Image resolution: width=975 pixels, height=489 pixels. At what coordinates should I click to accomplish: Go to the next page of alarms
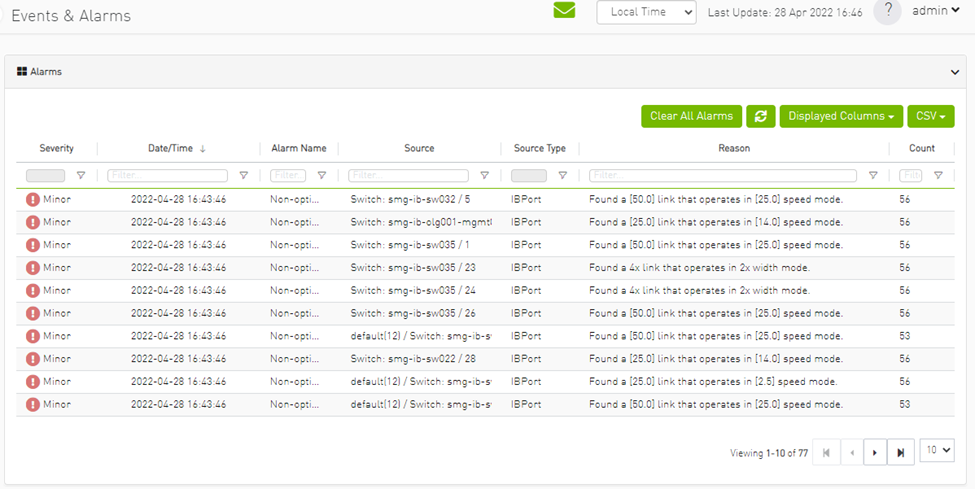(875, 453)
